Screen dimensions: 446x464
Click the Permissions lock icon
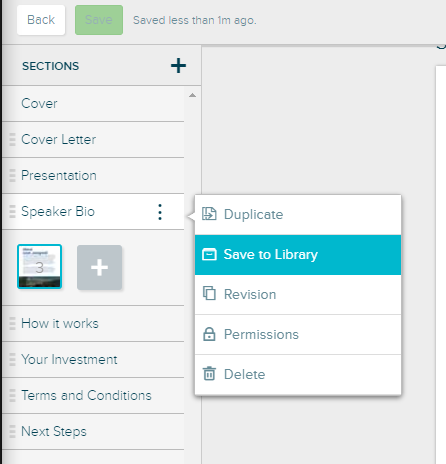209,334
